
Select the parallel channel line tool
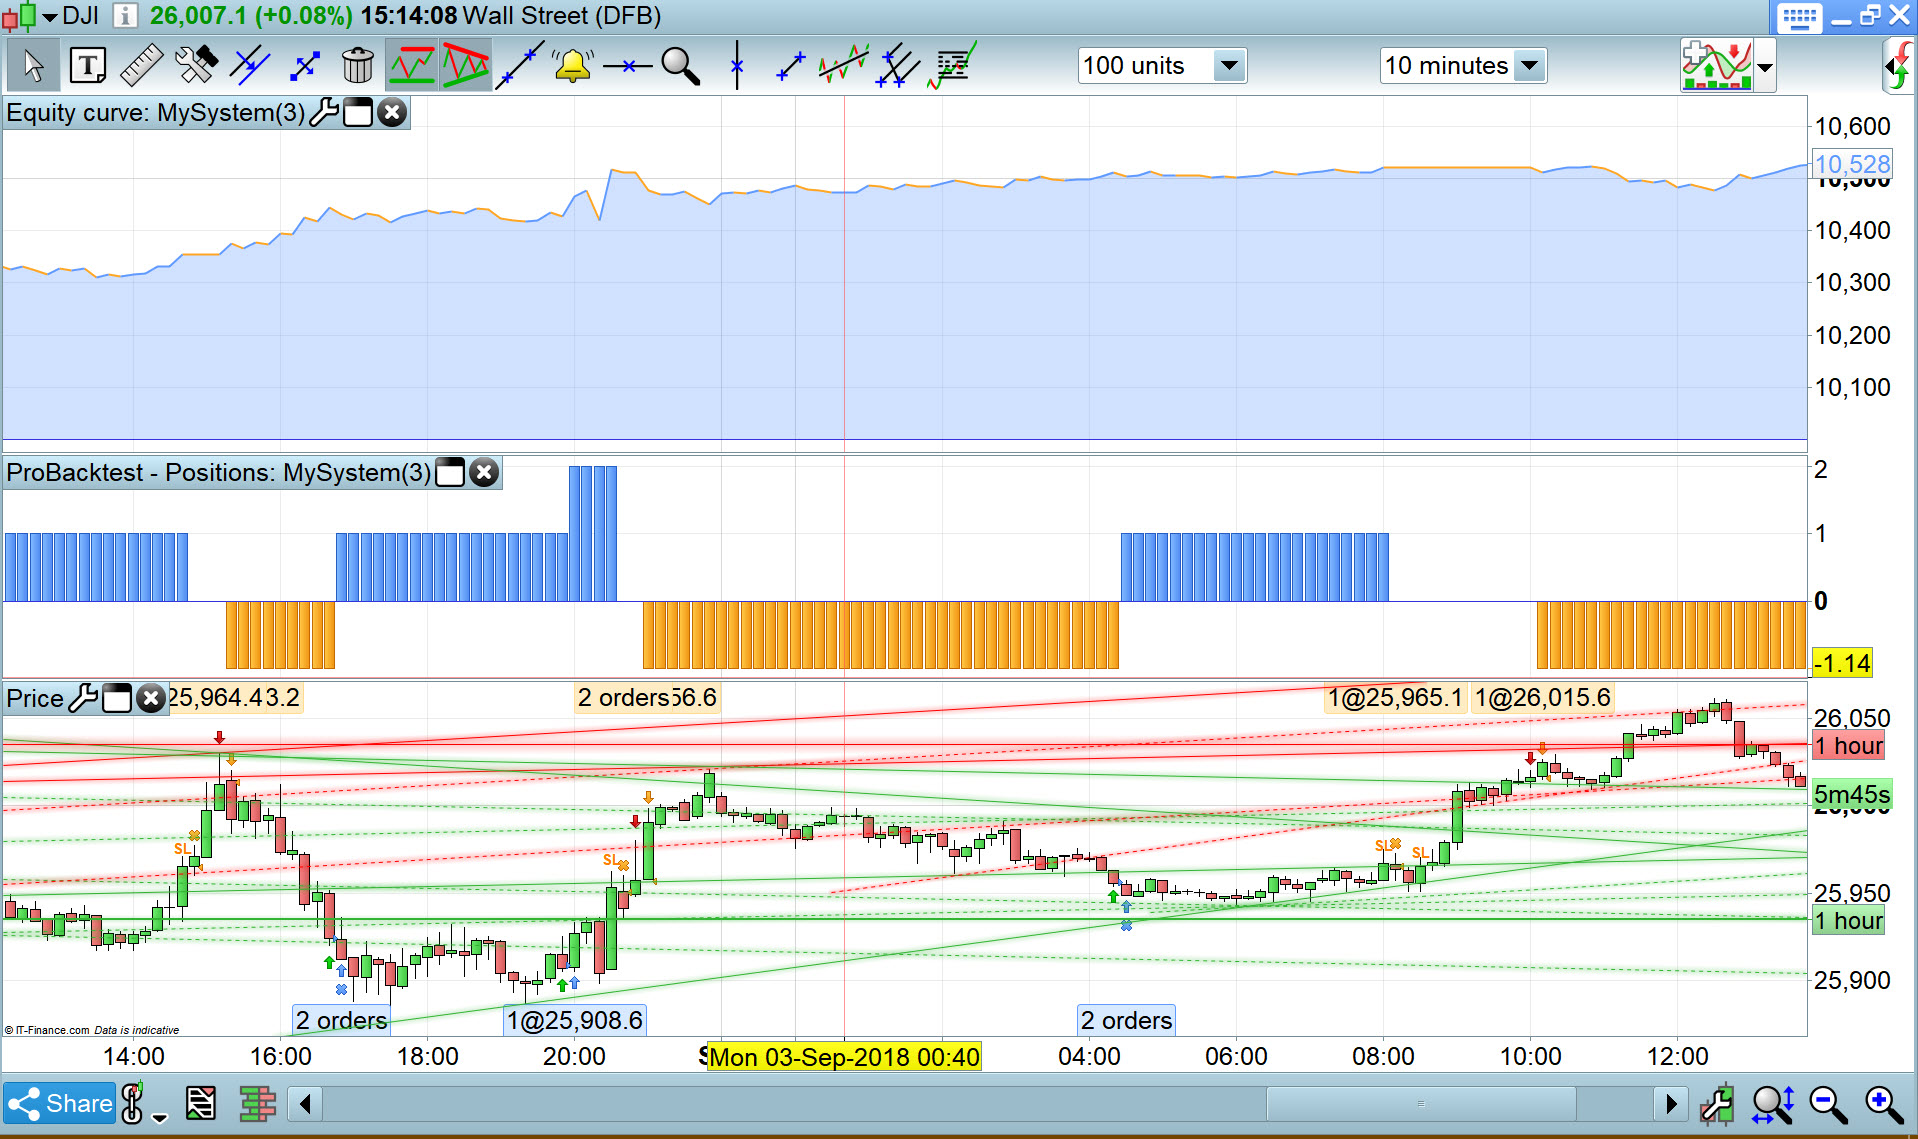point(250,66)
